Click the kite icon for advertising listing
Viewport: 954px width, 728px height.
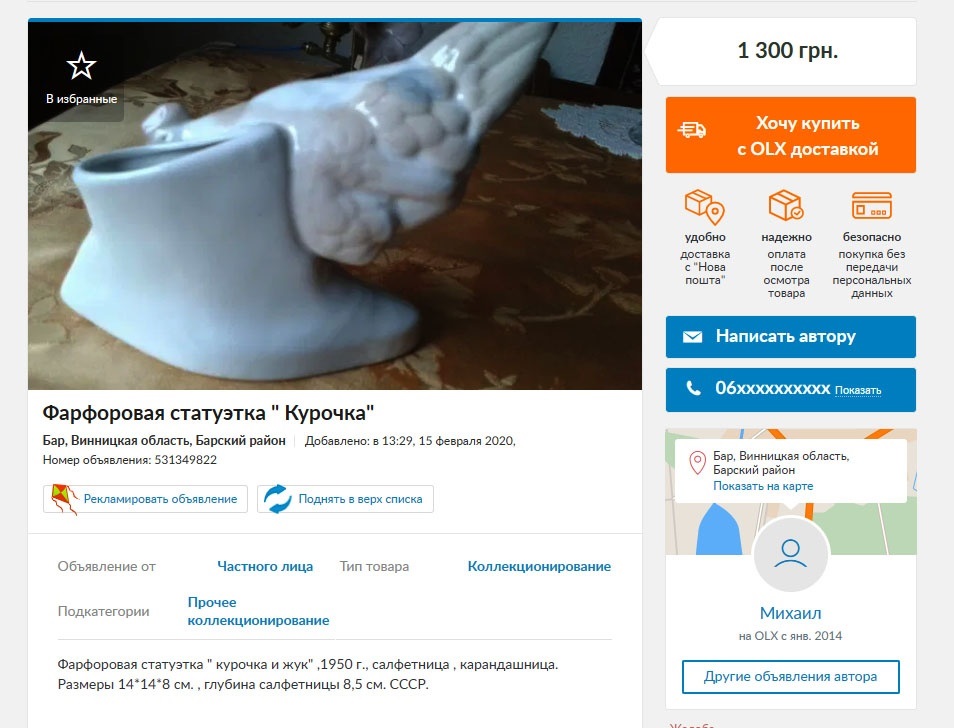(x=64, y=499)
